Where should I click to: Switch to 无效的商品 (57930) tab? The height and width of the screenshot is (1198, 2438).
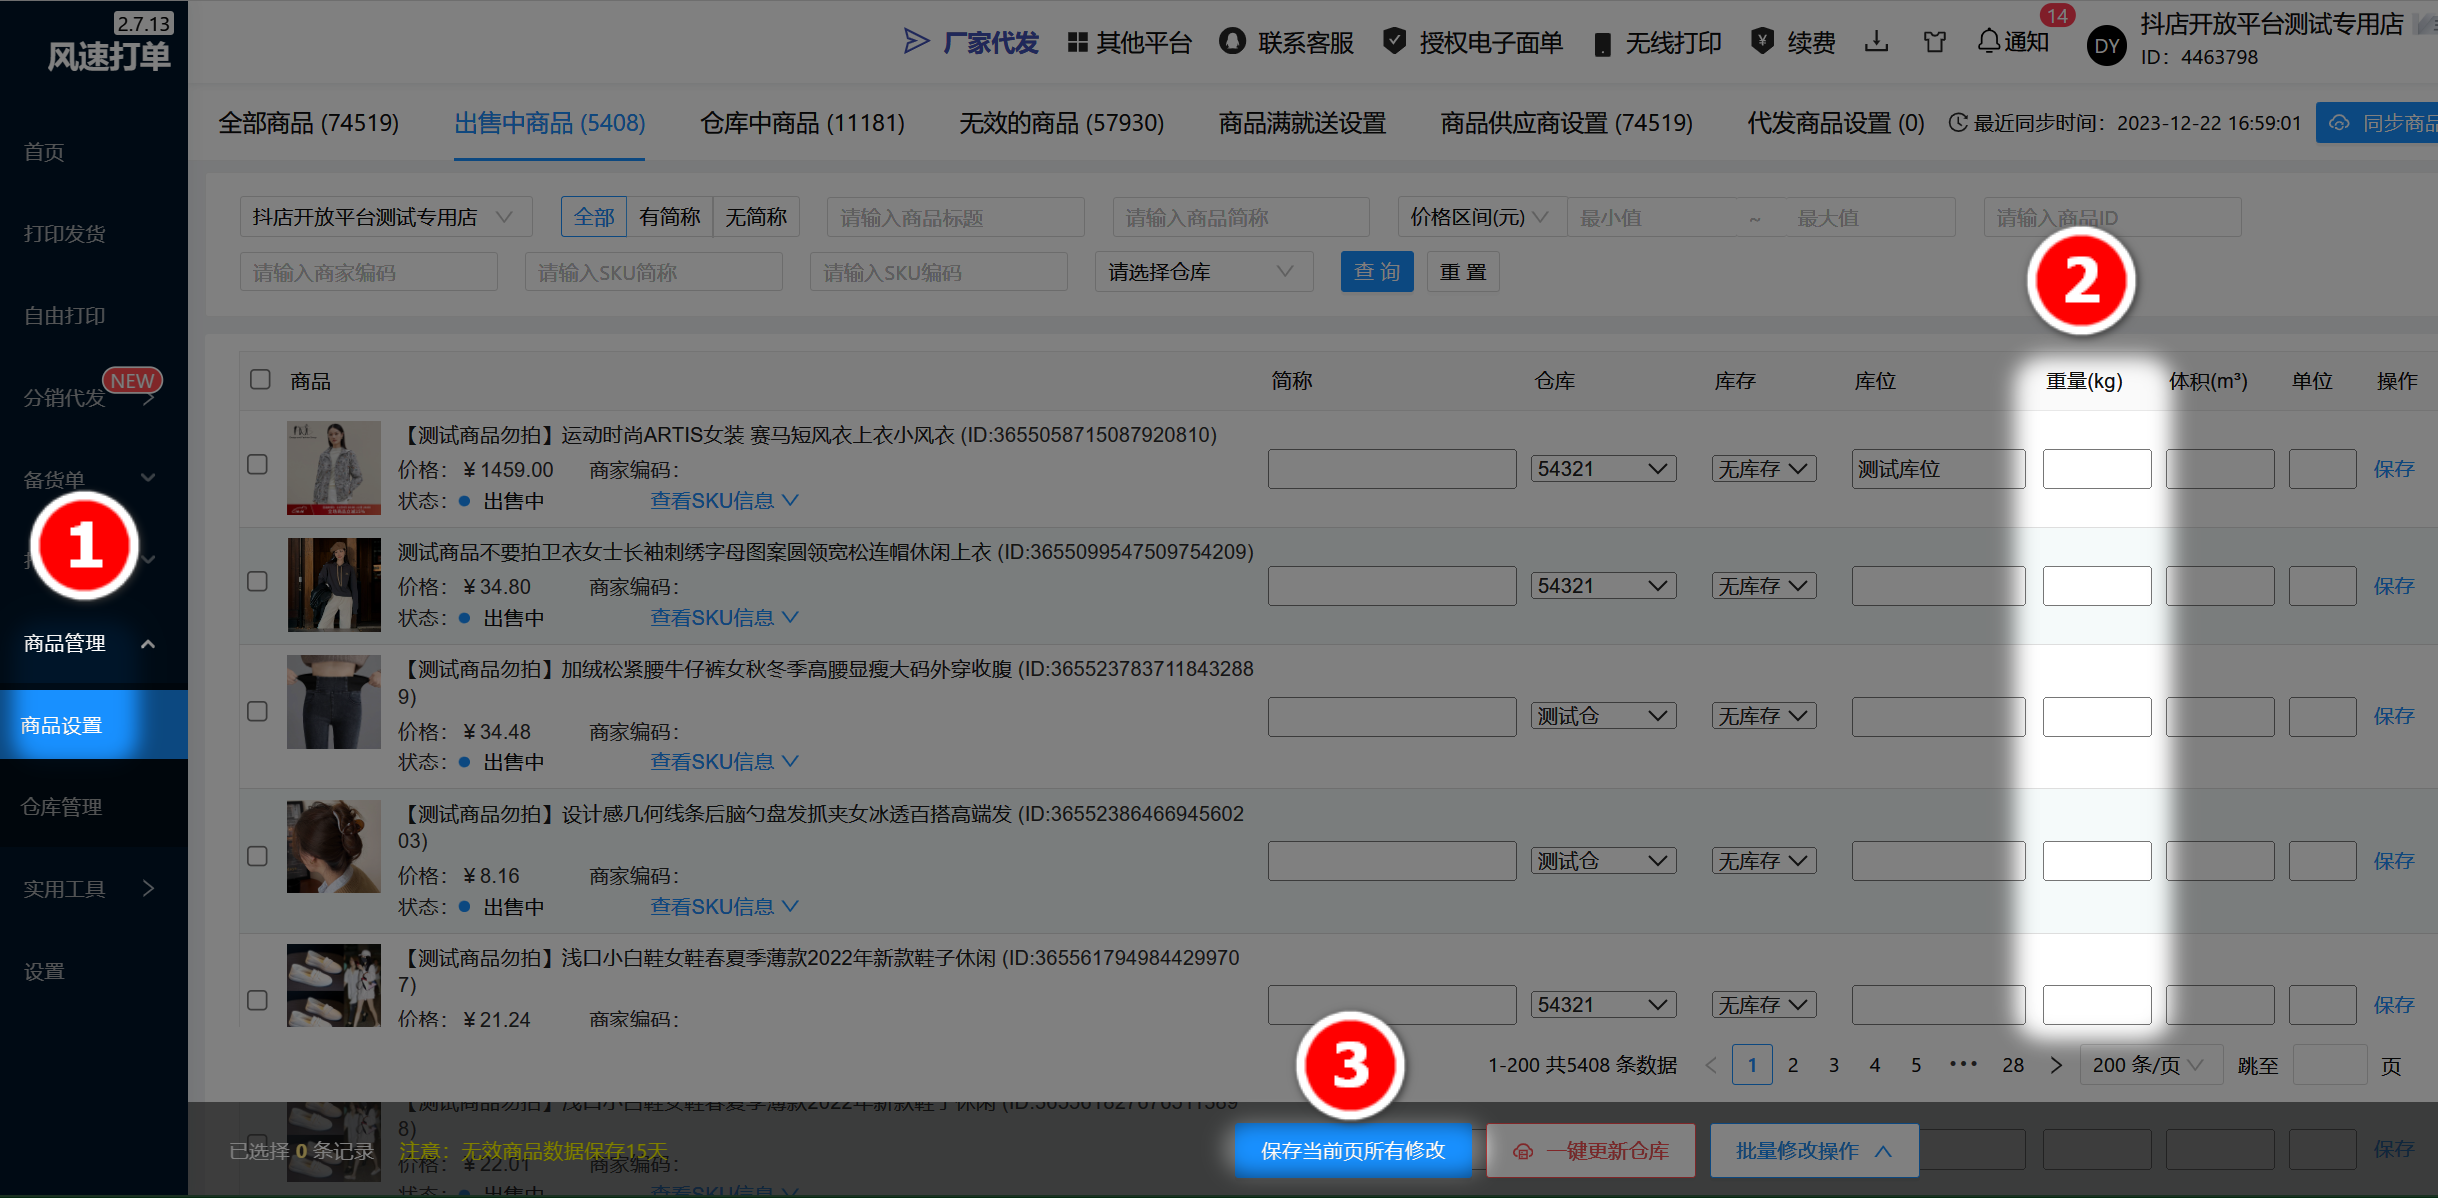pos(1062,123)
